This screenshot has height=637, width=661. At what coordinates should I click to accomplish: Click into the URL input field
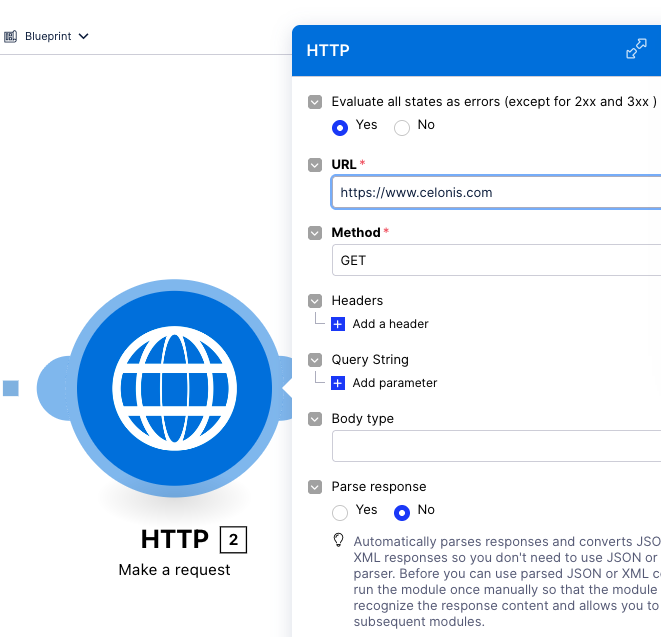tap(496, 192)
